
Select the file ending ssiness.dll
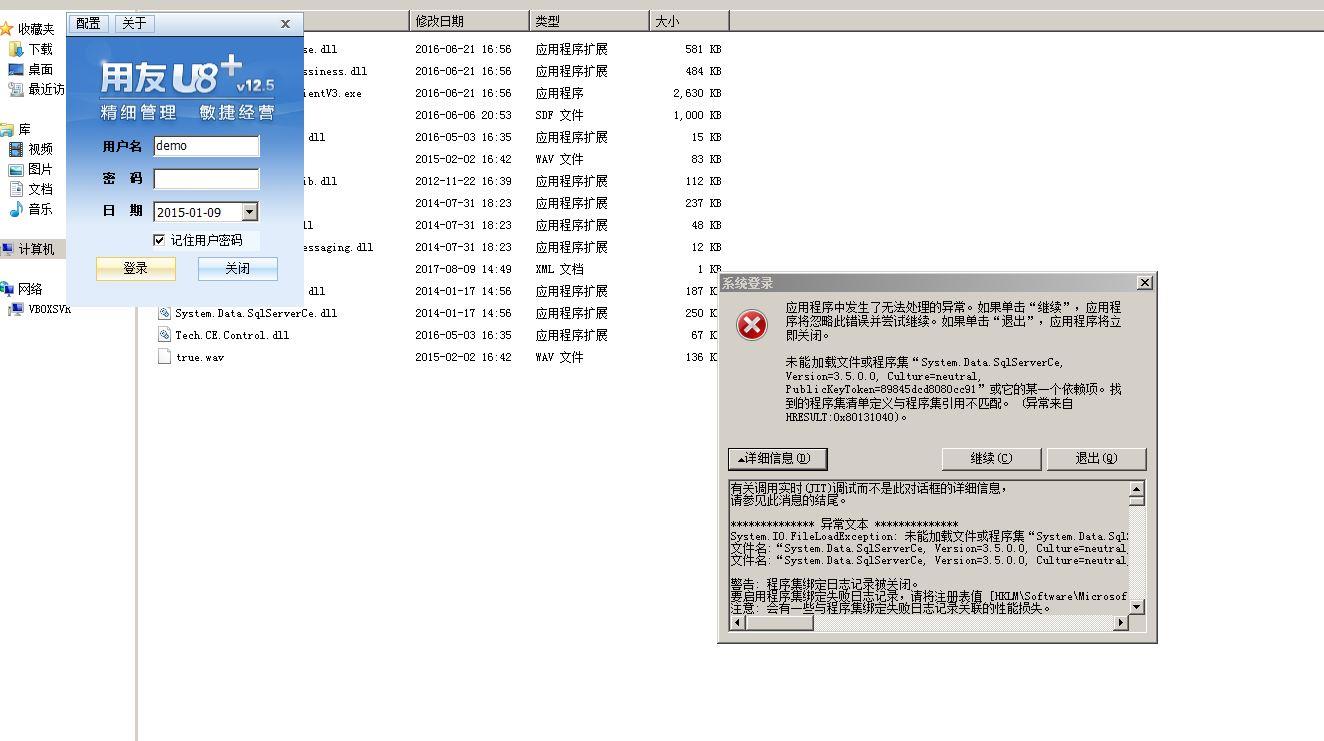point(336,71)
